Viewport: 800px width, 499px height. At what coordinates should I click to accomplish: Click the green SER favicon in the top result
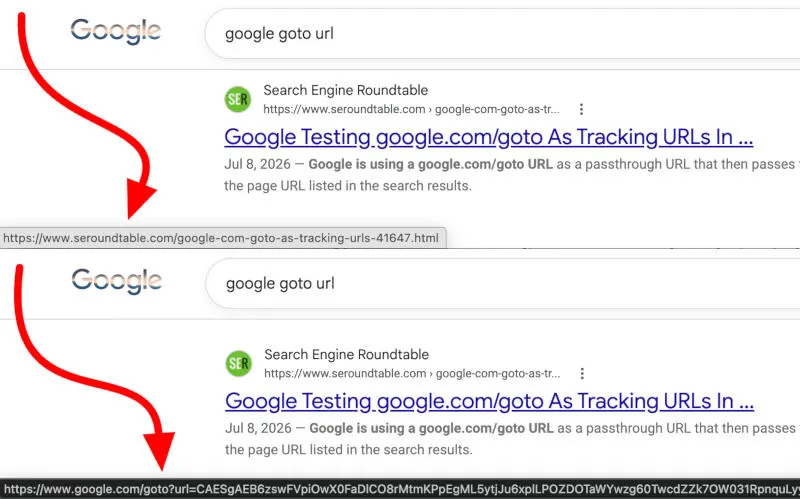[238, 99]
